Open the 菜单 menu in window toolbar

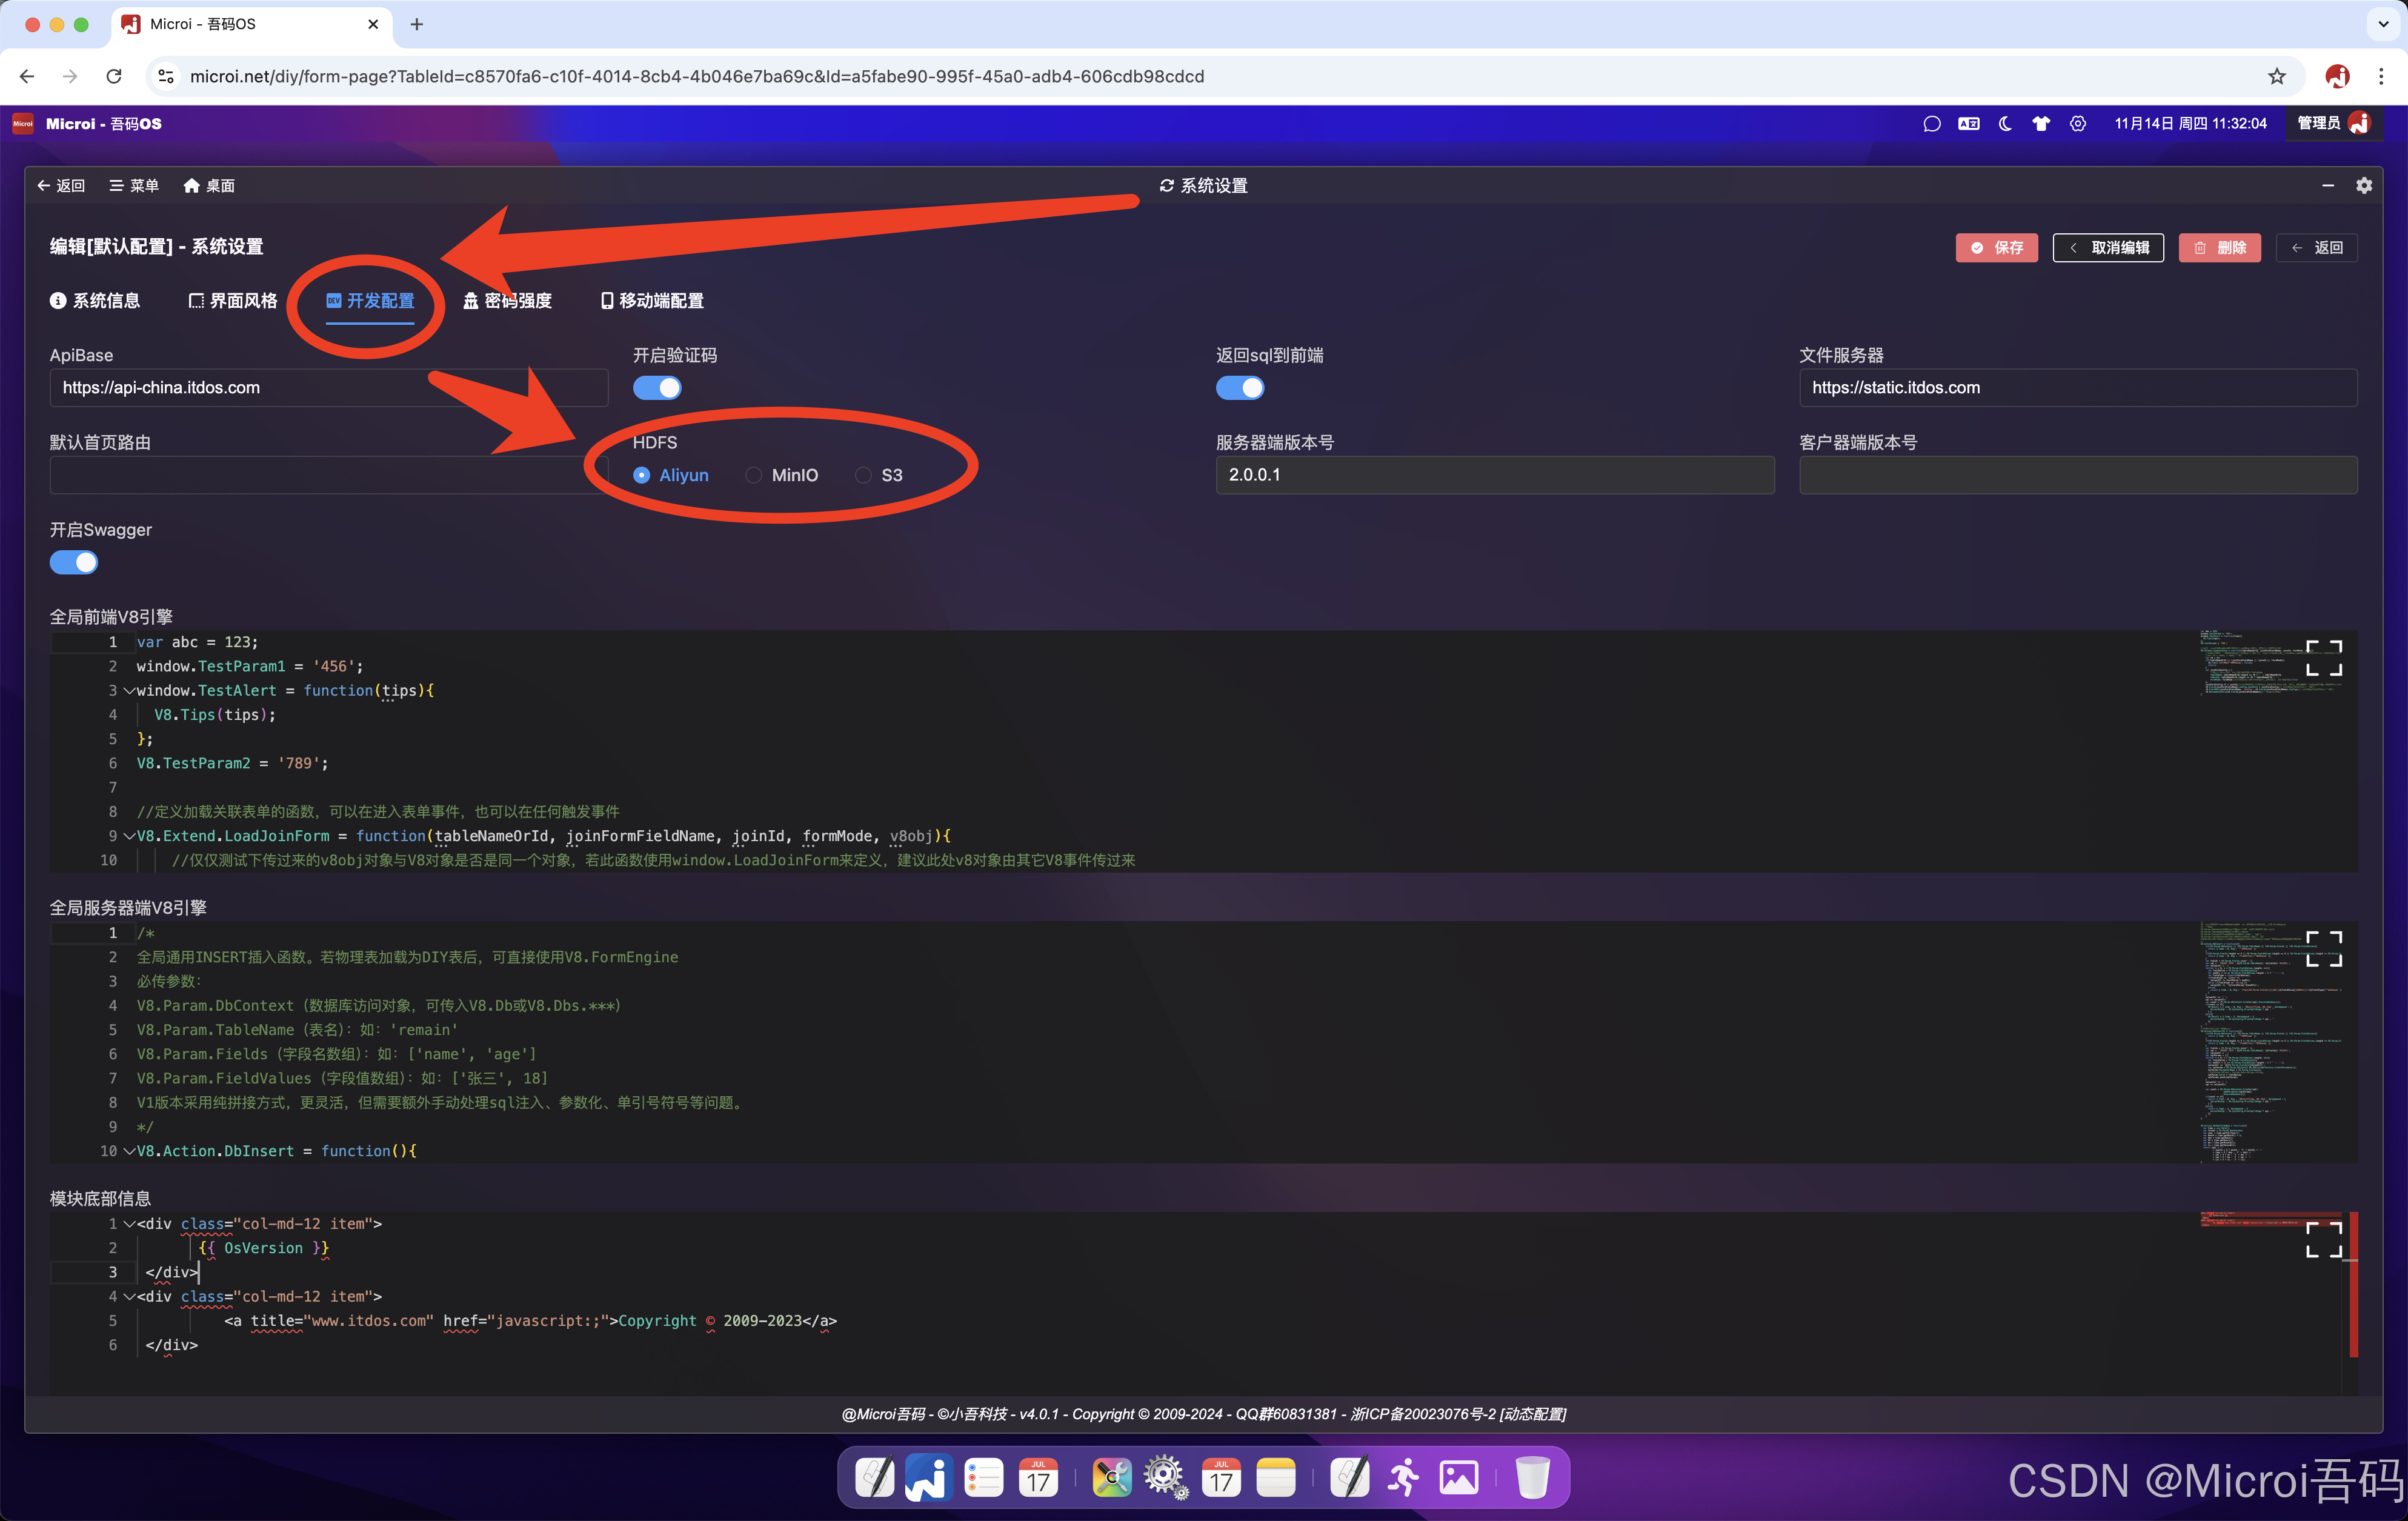click(134, 185)
